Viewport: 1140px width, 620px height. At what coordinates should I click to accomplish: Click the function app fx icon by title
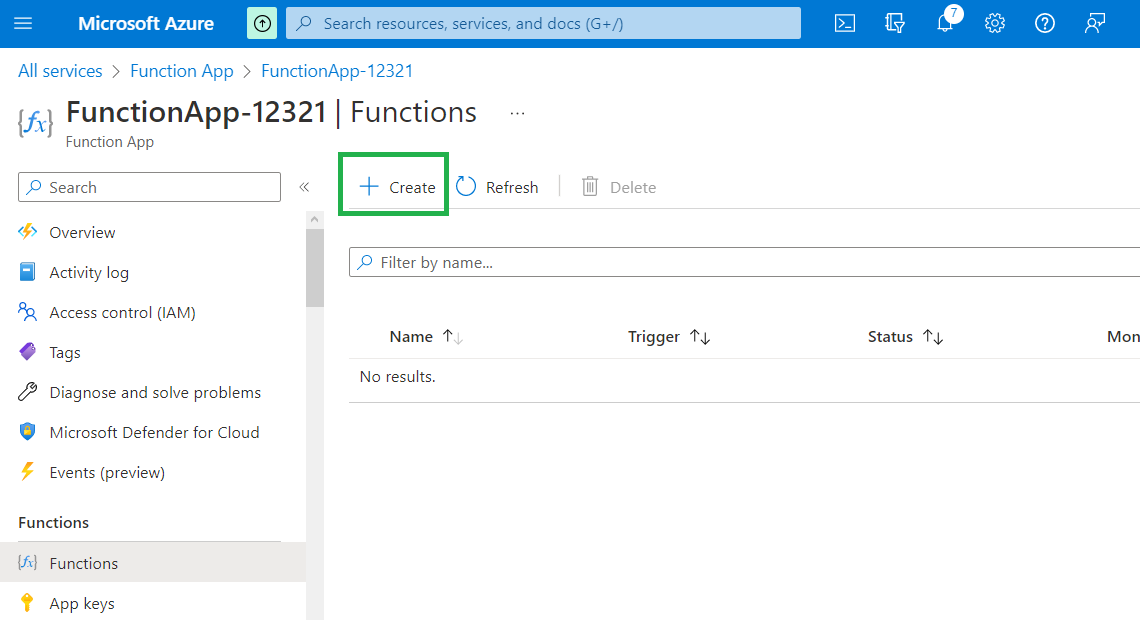[35, 122]
